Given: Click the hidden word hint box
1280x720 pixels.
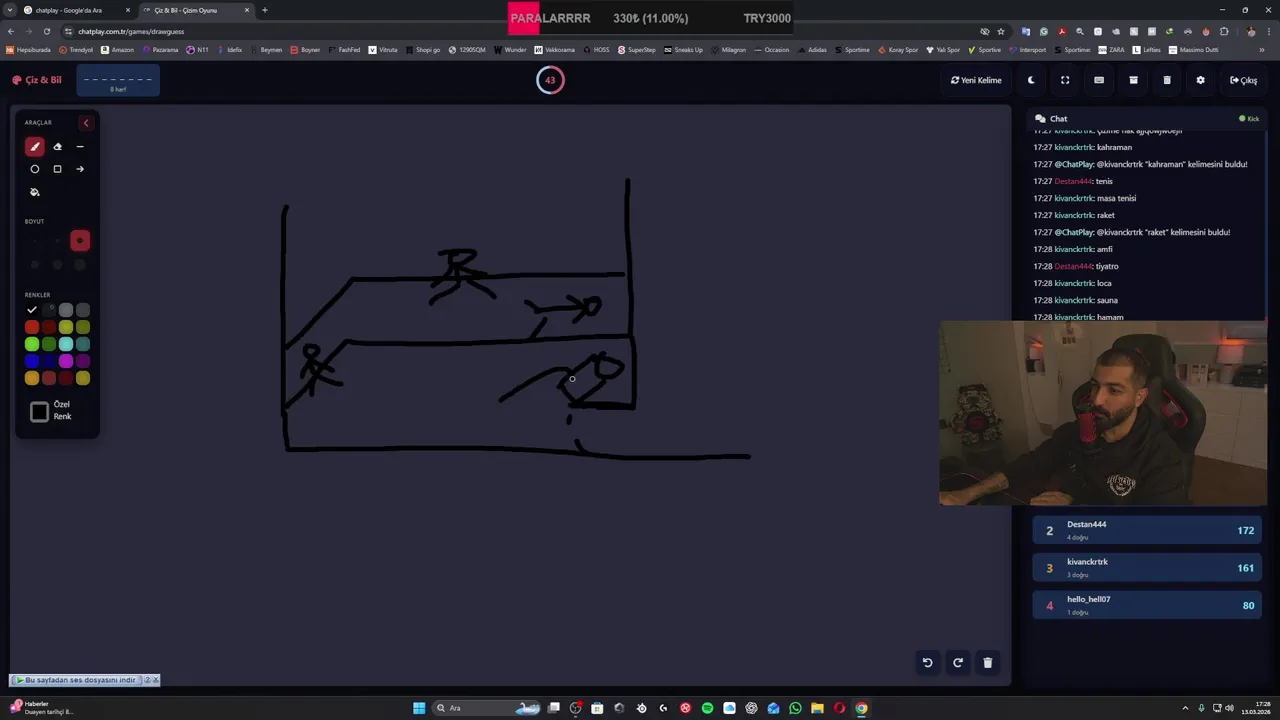Looking at the screenshot, I should tap(118, 81).
